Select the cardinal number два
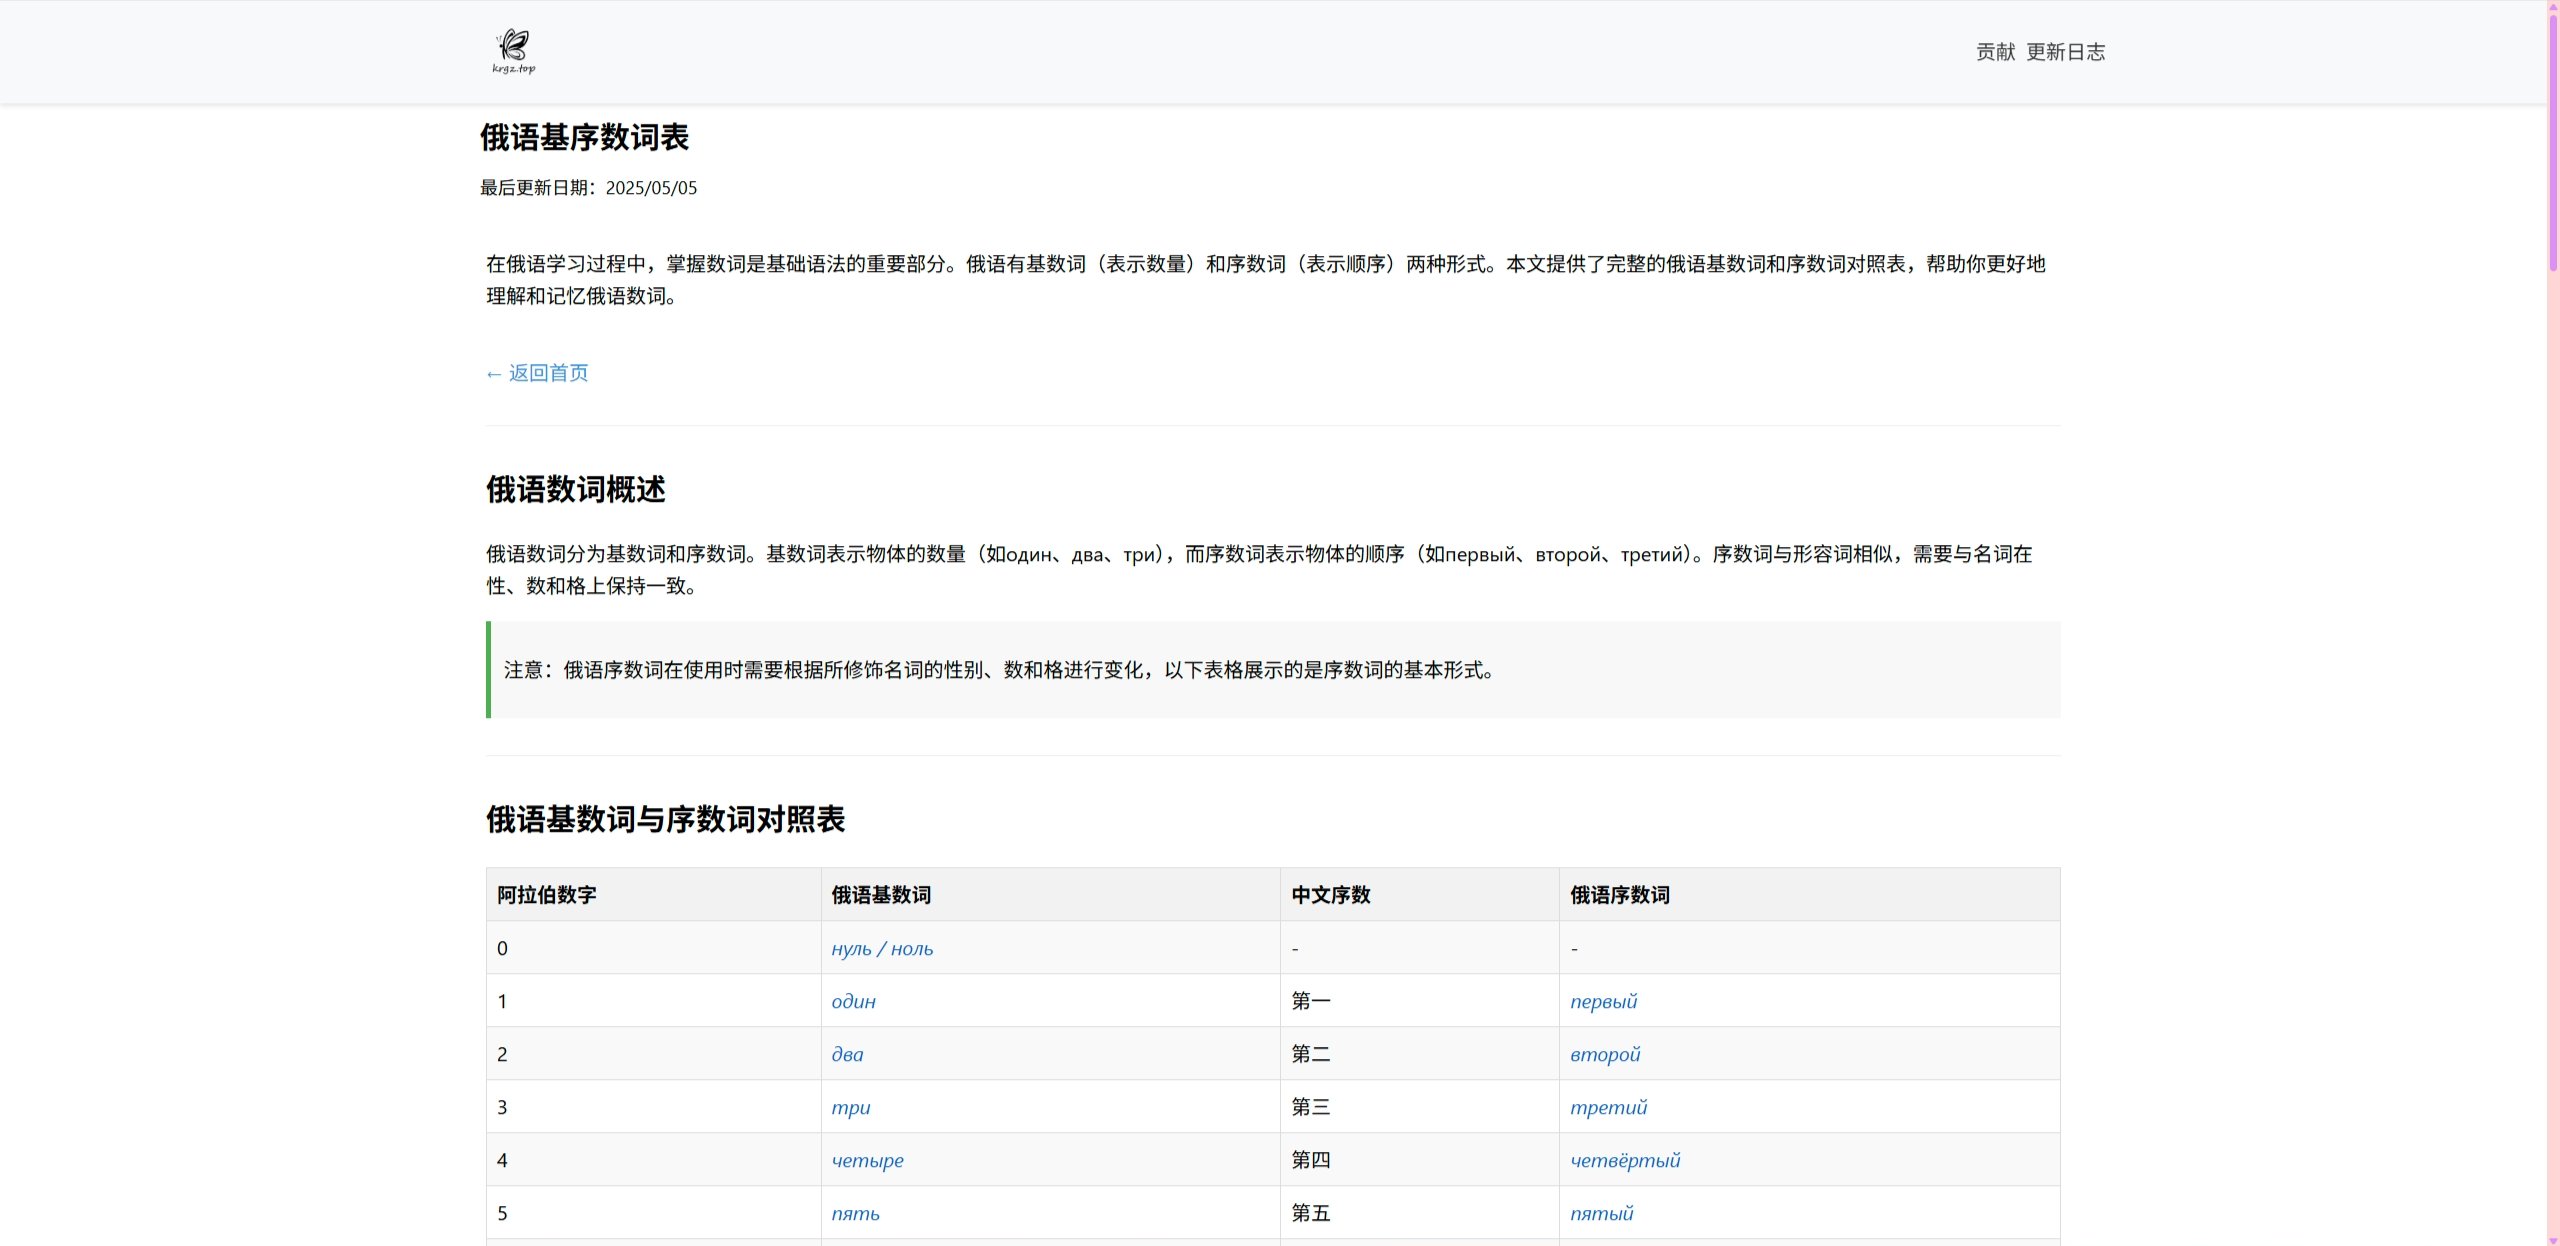 click(x=846, y=1054)
